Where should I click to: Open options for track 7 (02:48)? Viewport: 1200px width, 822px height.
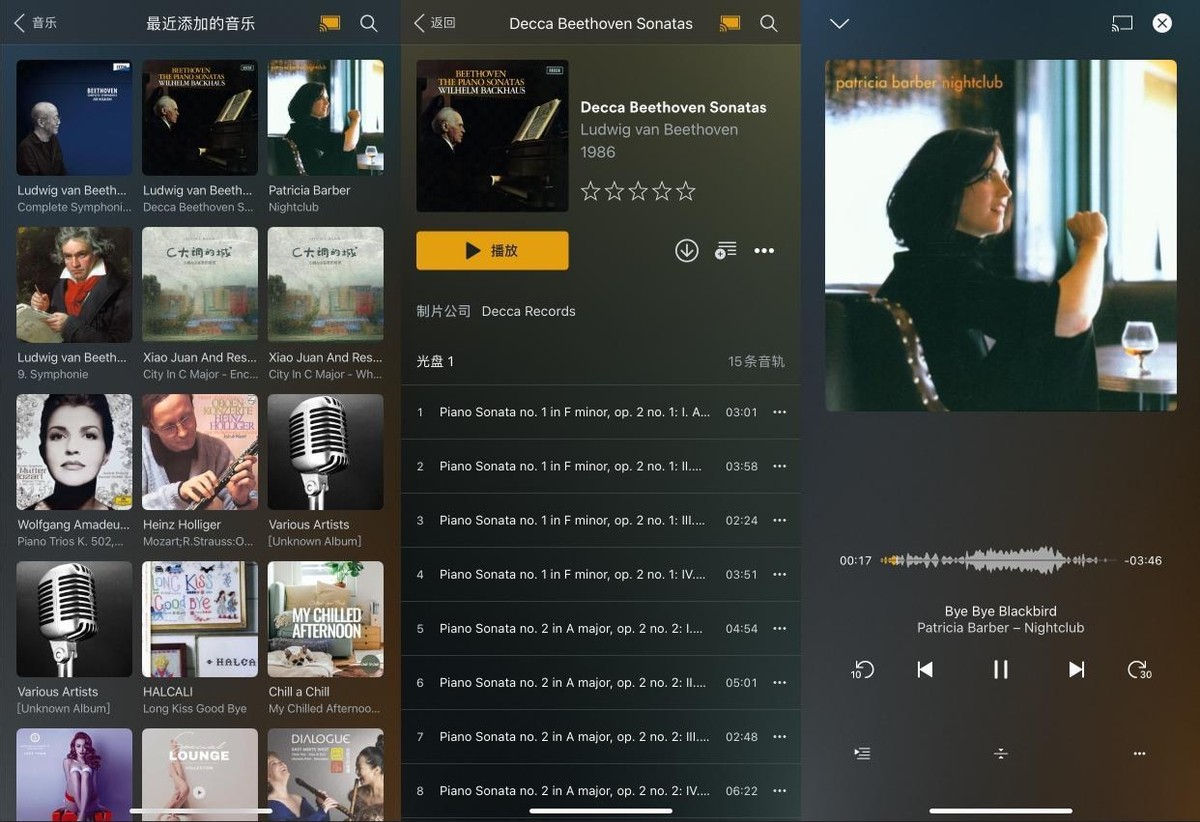point(780,736)
